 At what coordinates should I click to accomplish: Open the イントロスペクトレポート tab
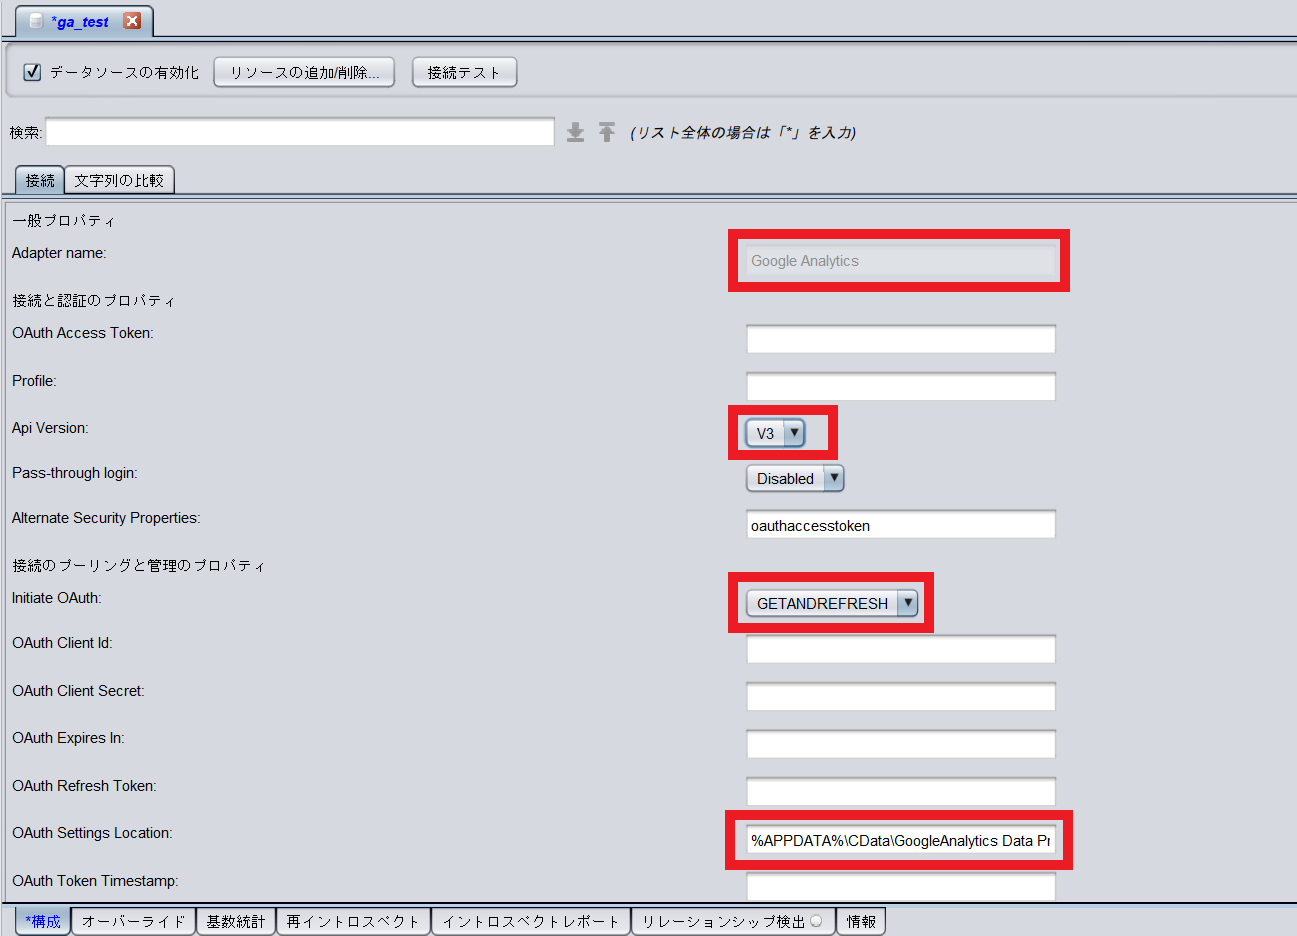coord(531,921)
